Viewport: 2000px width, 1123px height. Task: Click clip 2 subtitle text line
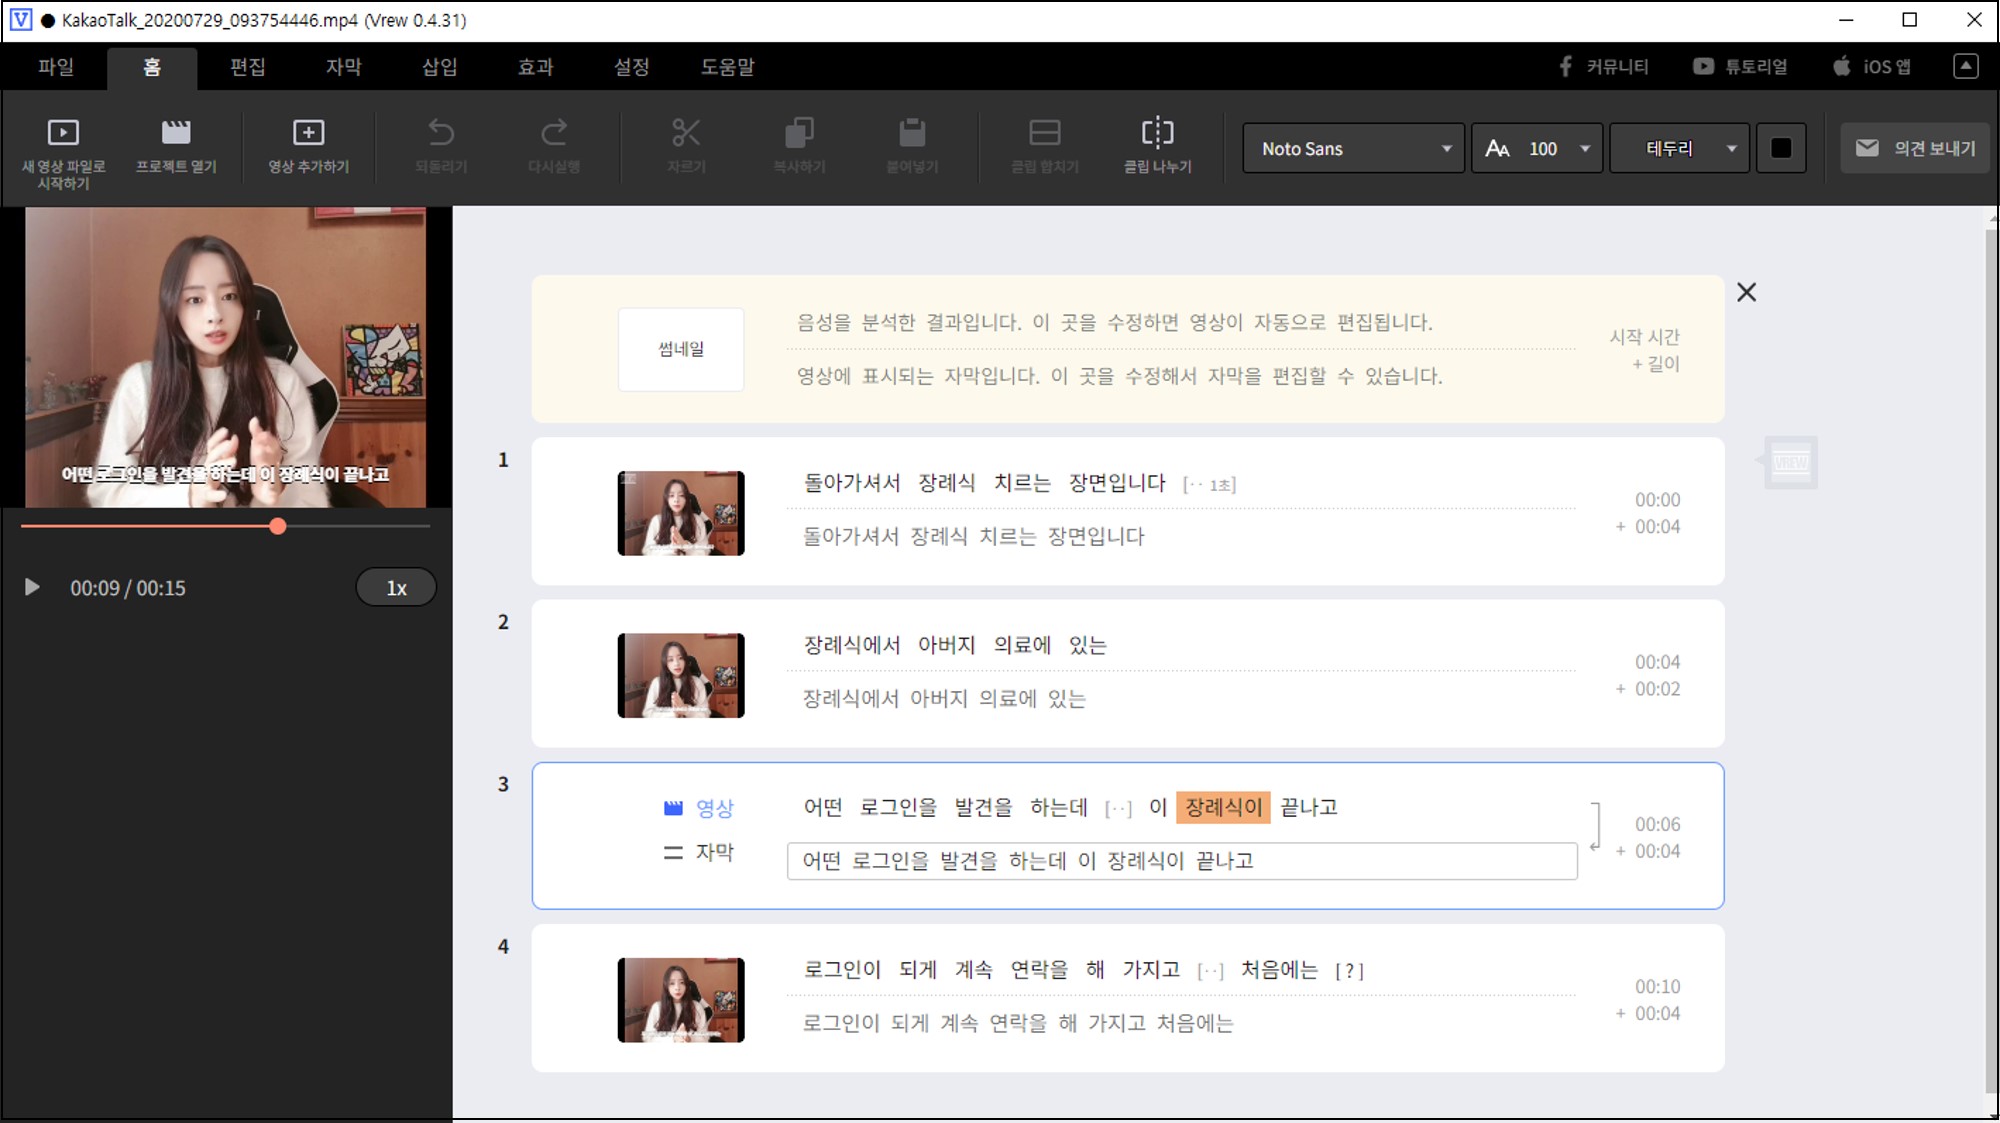click(x=944, y=698)
